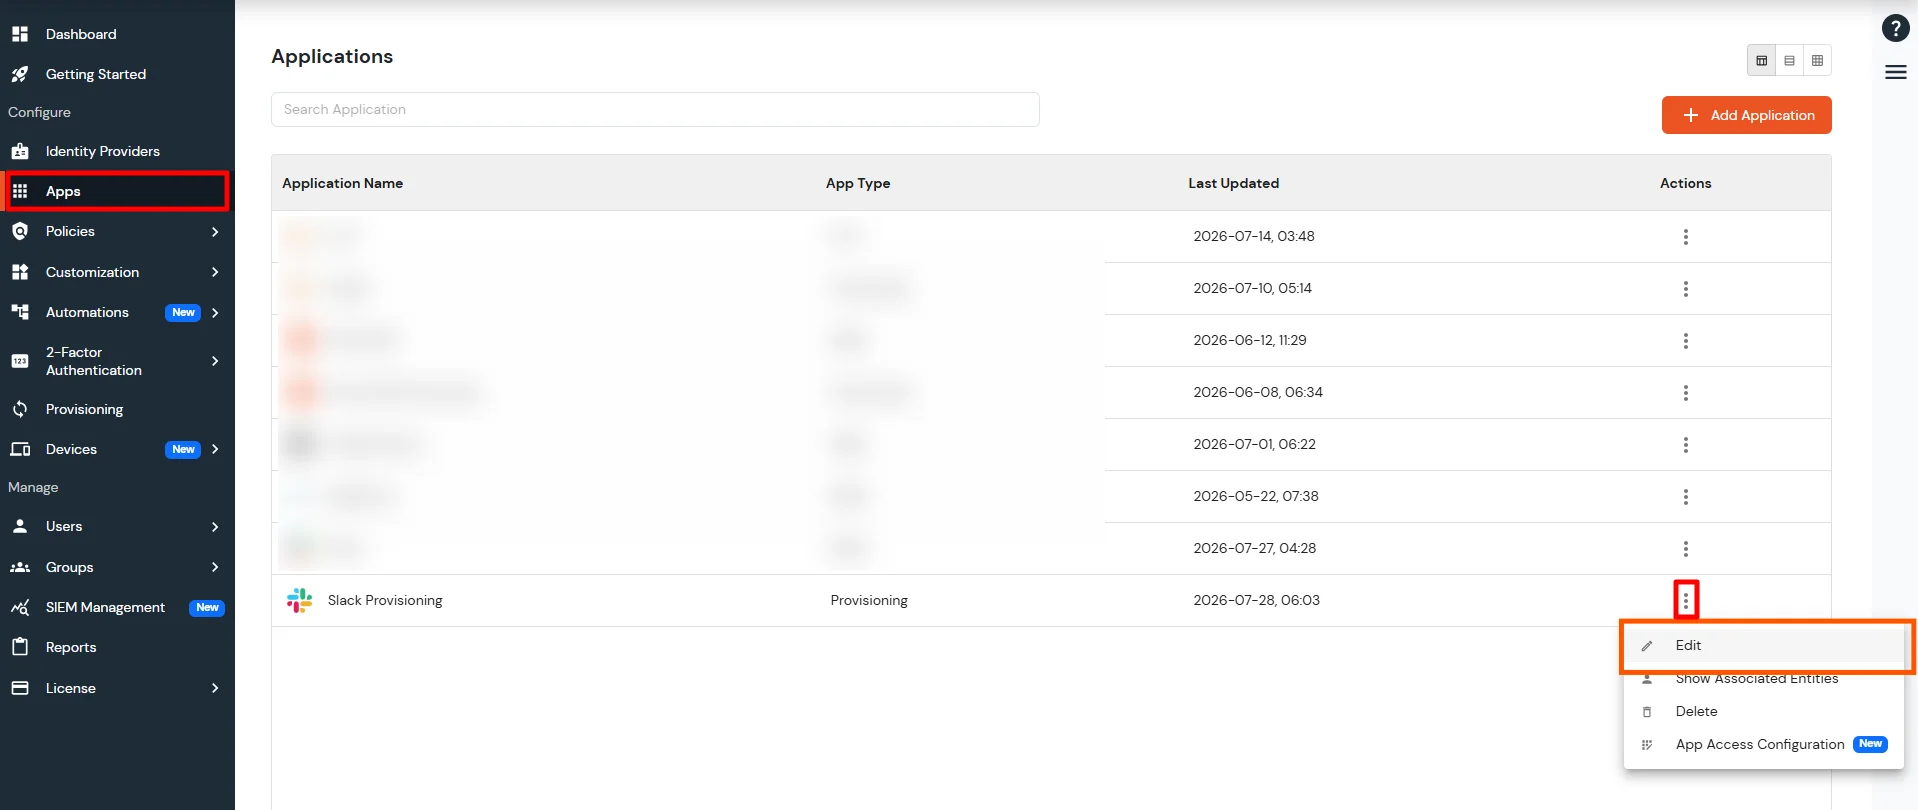Viewport: 1918px width, 810px height.
Task: Open actions menu for the 2026-06-12 row
Action: pyautogui.click(x=1685, y=341)
